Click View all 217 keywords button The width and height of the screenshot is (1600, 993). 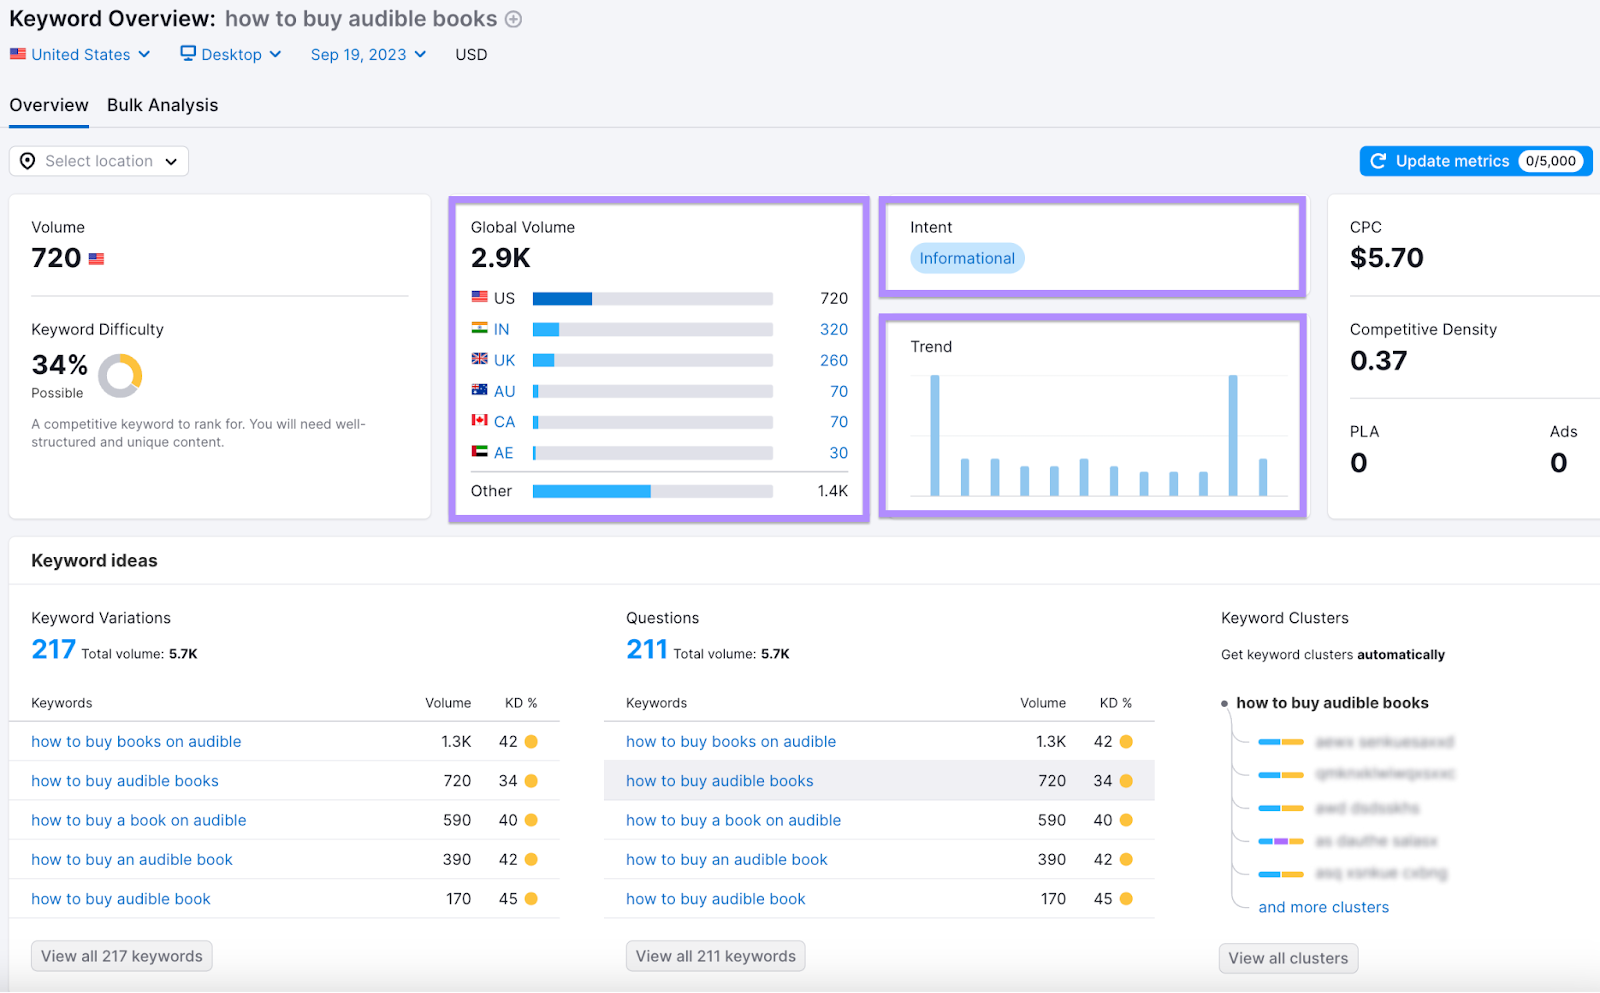coord(120,955)
